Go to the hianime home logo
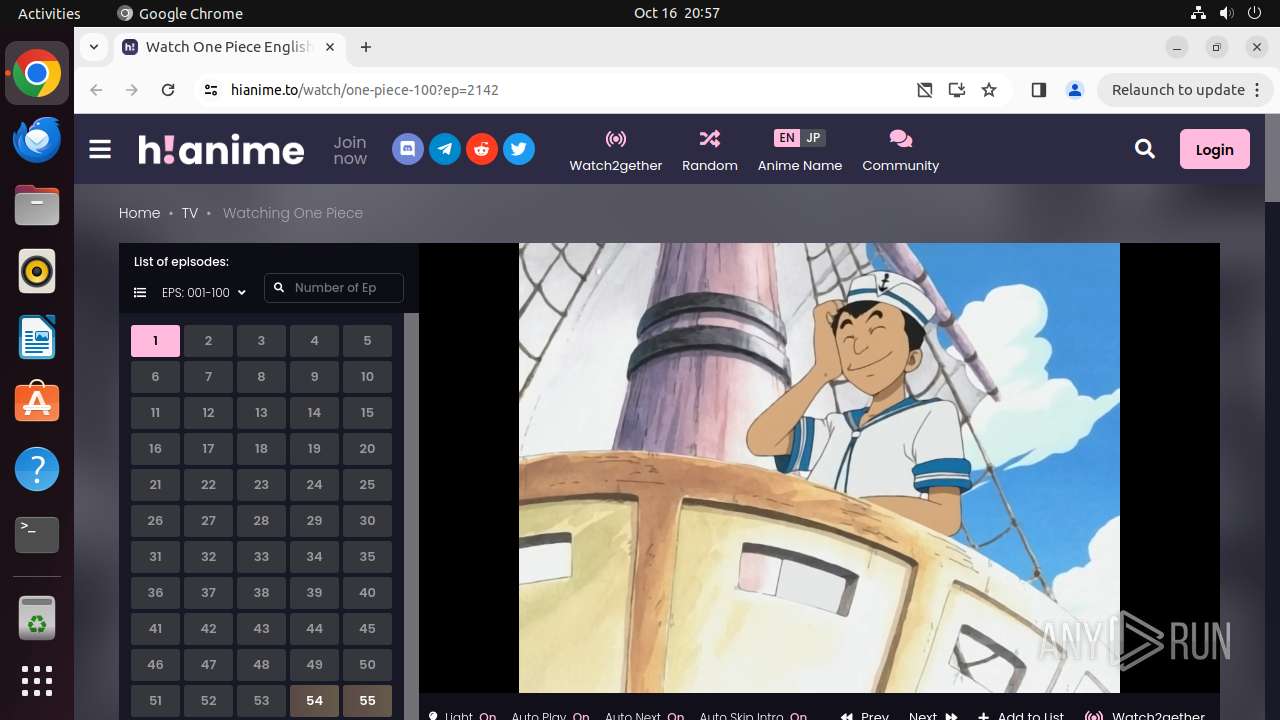Screen dimensions: 1280x720 coord(221,150)
